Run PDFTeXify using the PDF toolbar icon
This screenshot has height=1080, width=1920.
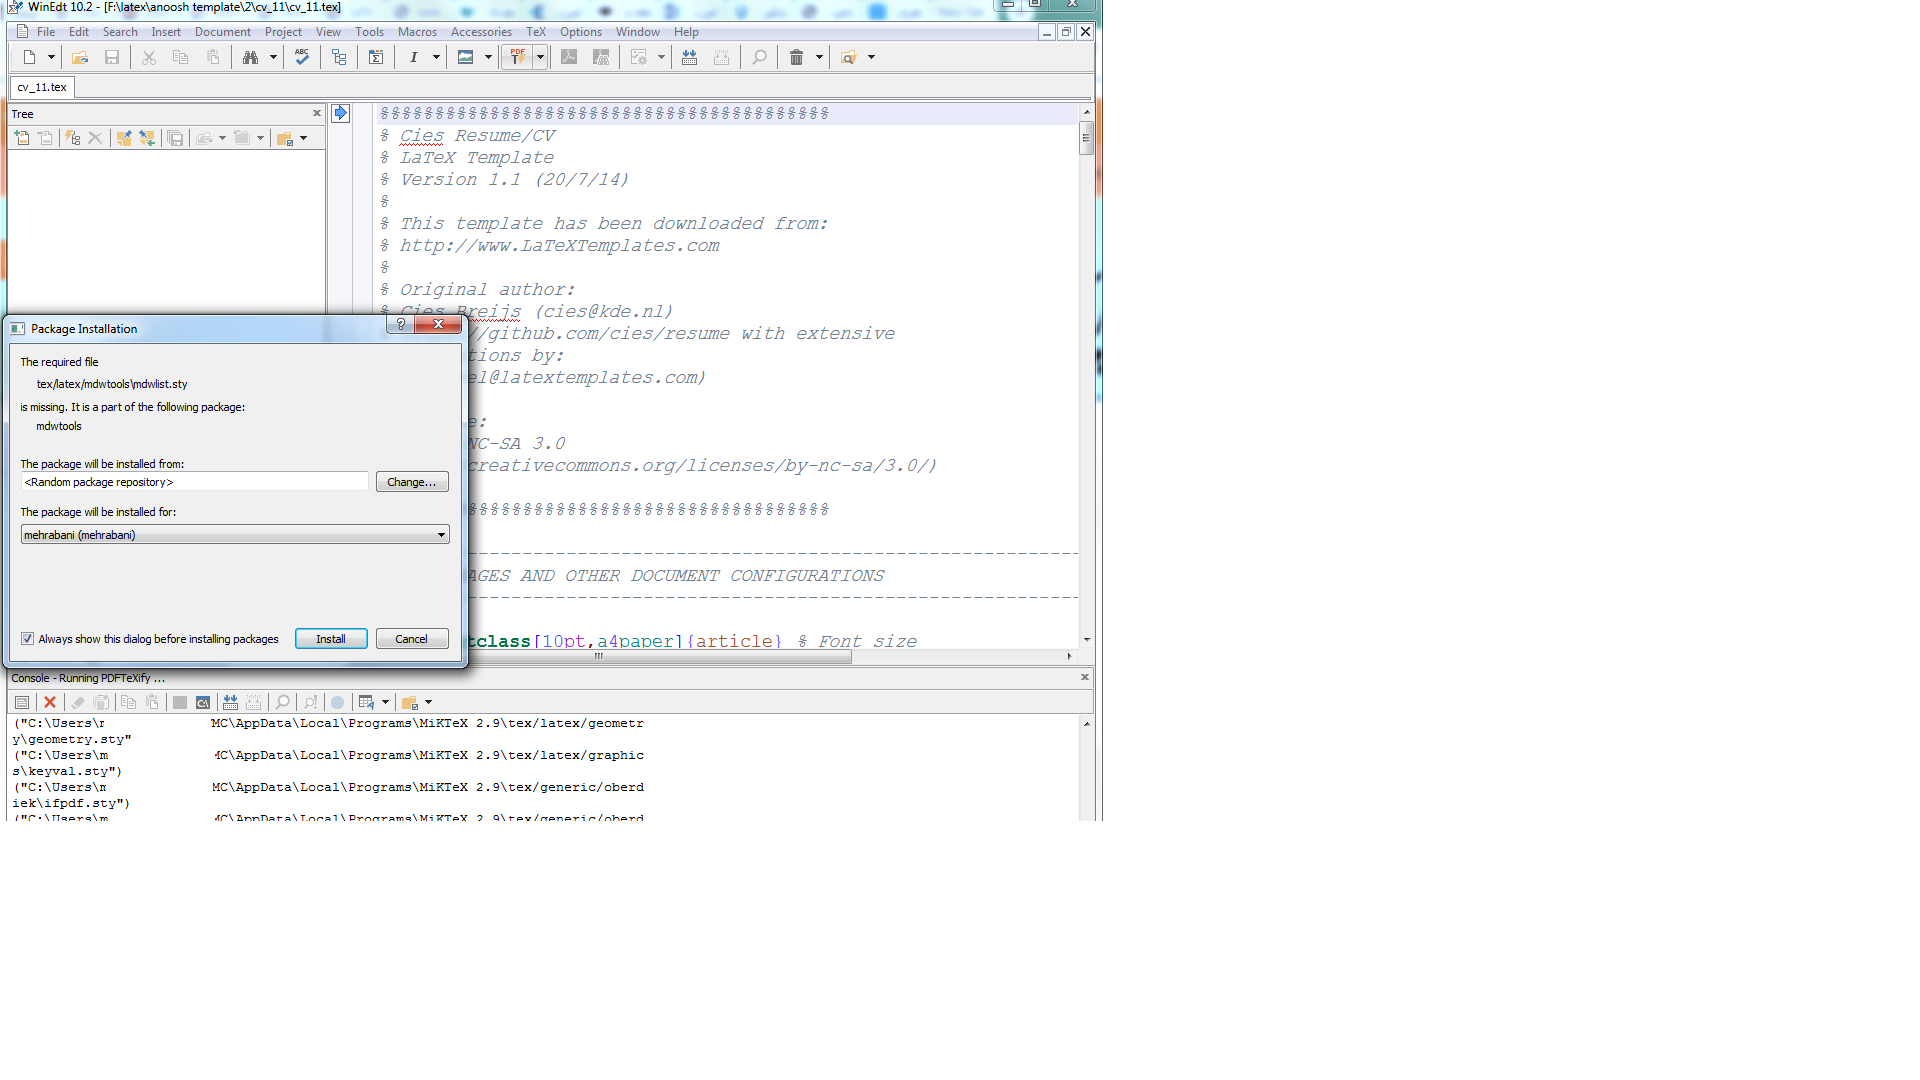coord(518,57)
